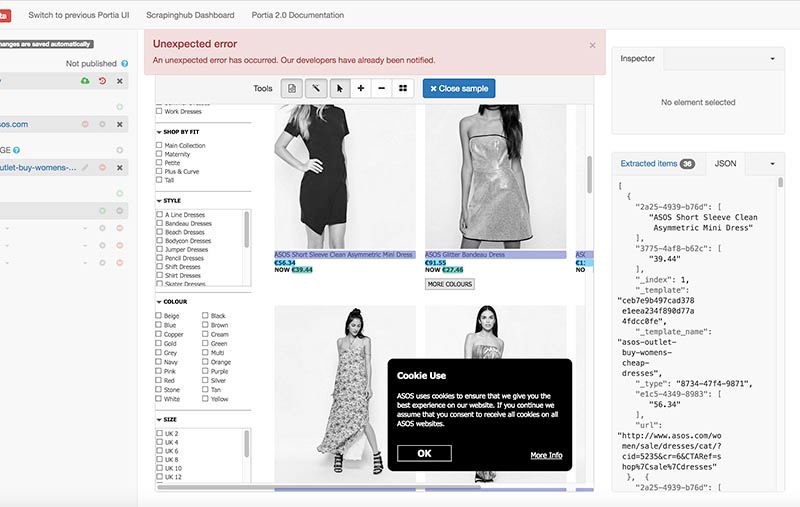Click the green cloud publish icon
Image resolution: width=800 pixels, height=507 pixels.
[x=85, y=81]
